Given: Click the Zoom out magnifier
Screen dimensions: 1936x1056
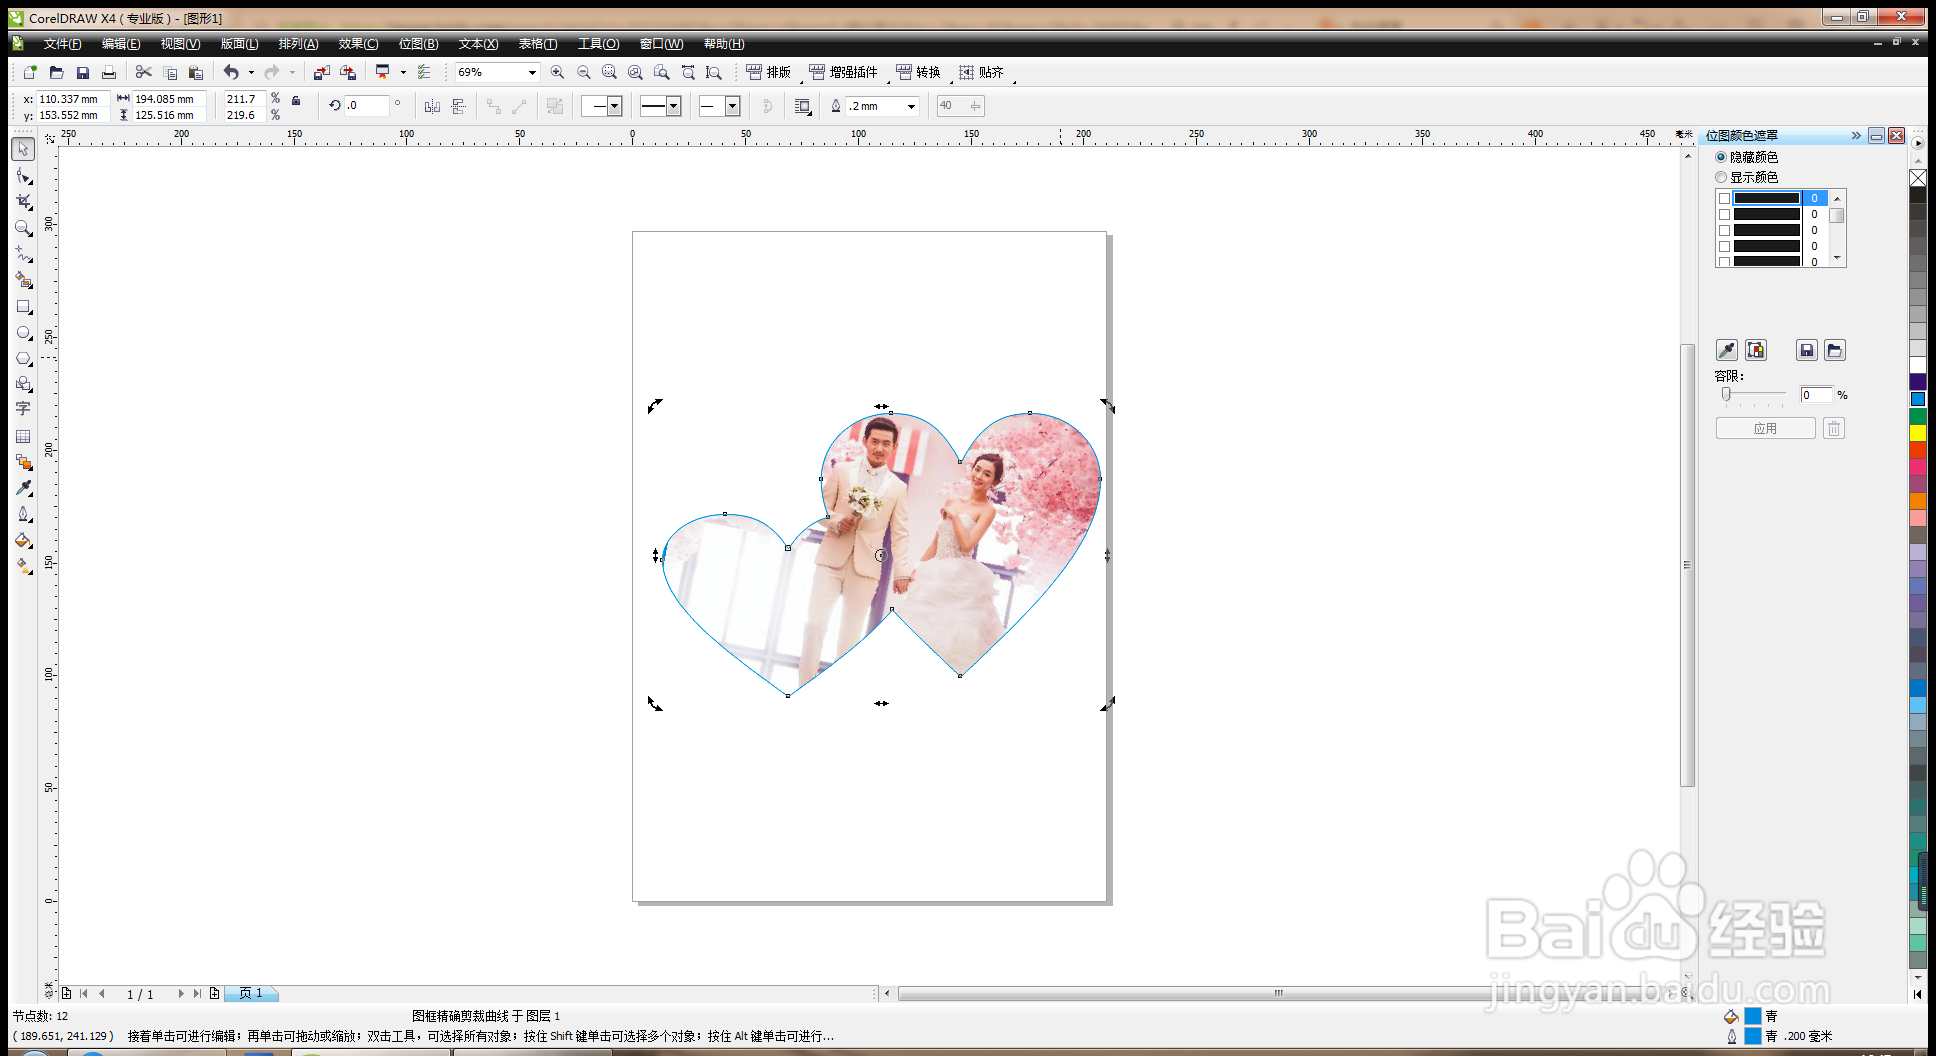Looking at the screenshot, I should click(584, 72).
